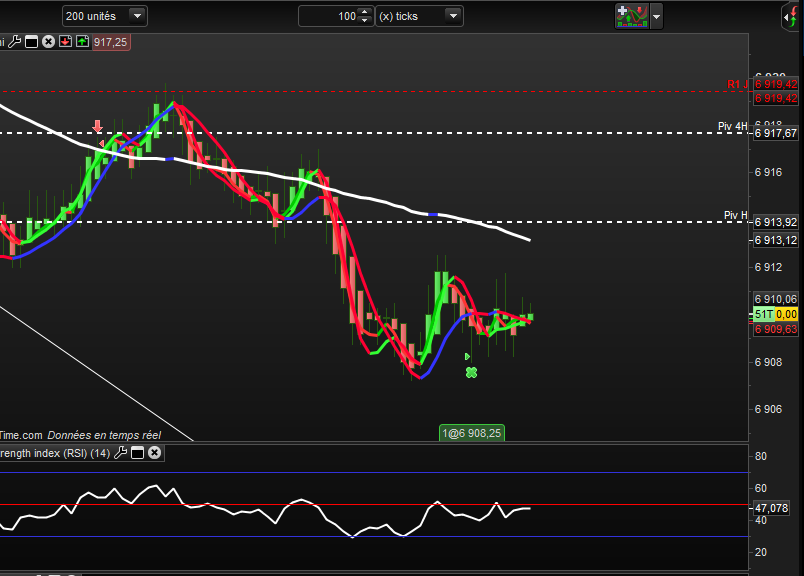Click the 6 908 price scale tick
Image resolution: width=804 pixels, height=576 pixels.
click(x=768, y=362)
